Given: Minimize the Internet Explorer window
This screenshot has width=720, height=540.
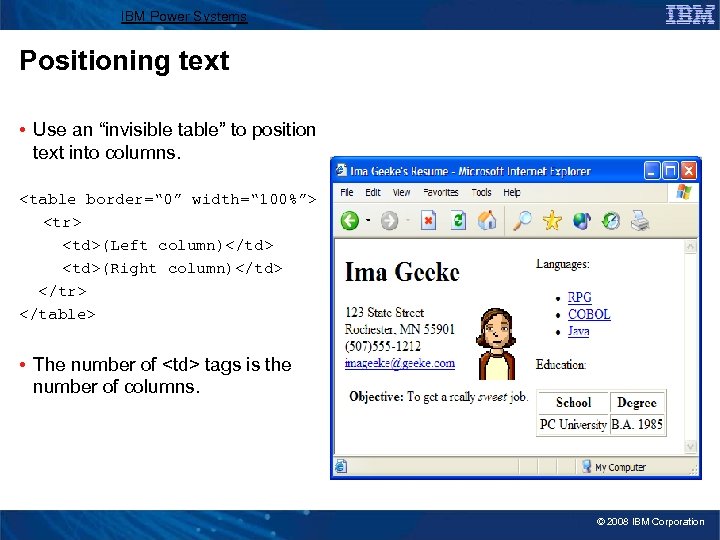Looking at the screenshot, I should click(x=652, y=171).
